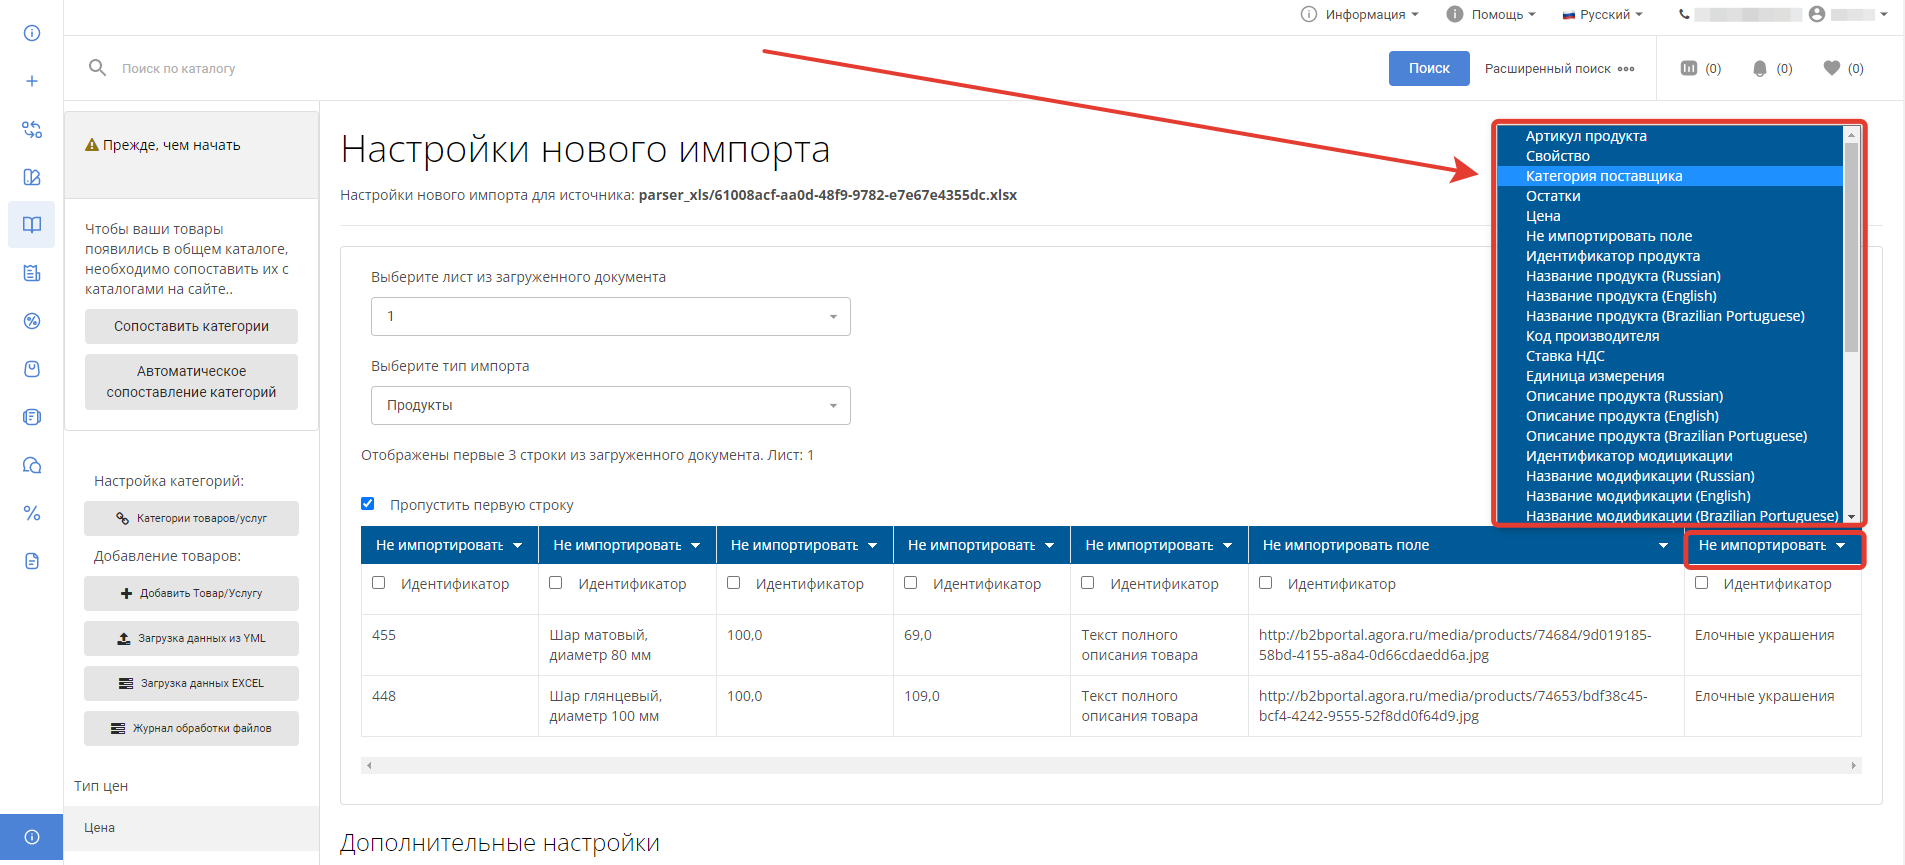The height and width of the screenshot is (865, 1905).
Task: Check Идентификатор box in first column
Action: click(379, 583)
